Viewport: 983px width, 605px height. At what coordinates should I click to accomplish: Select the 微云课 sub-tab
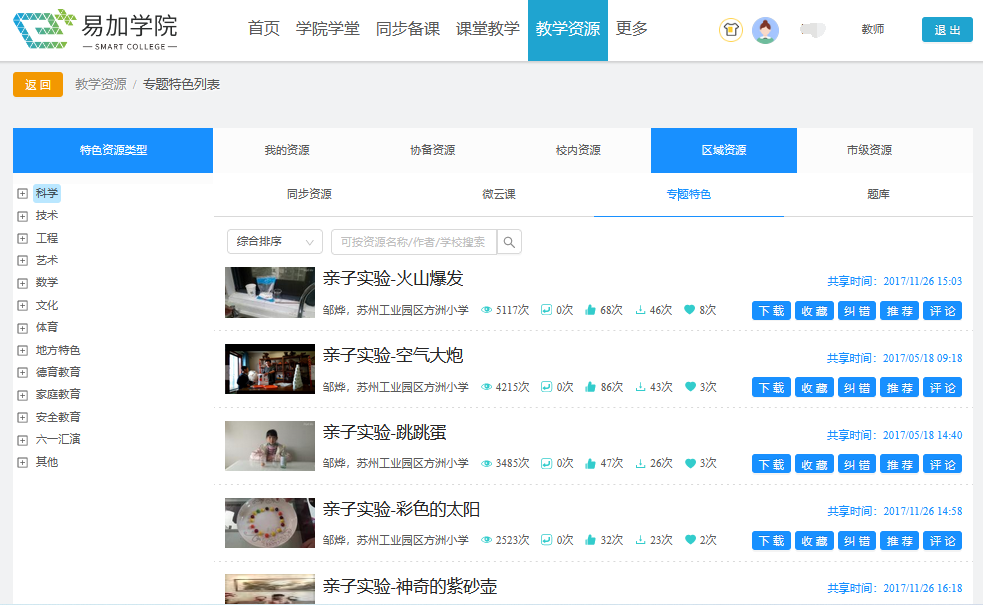pyautogui.click(x=499, y=194)
